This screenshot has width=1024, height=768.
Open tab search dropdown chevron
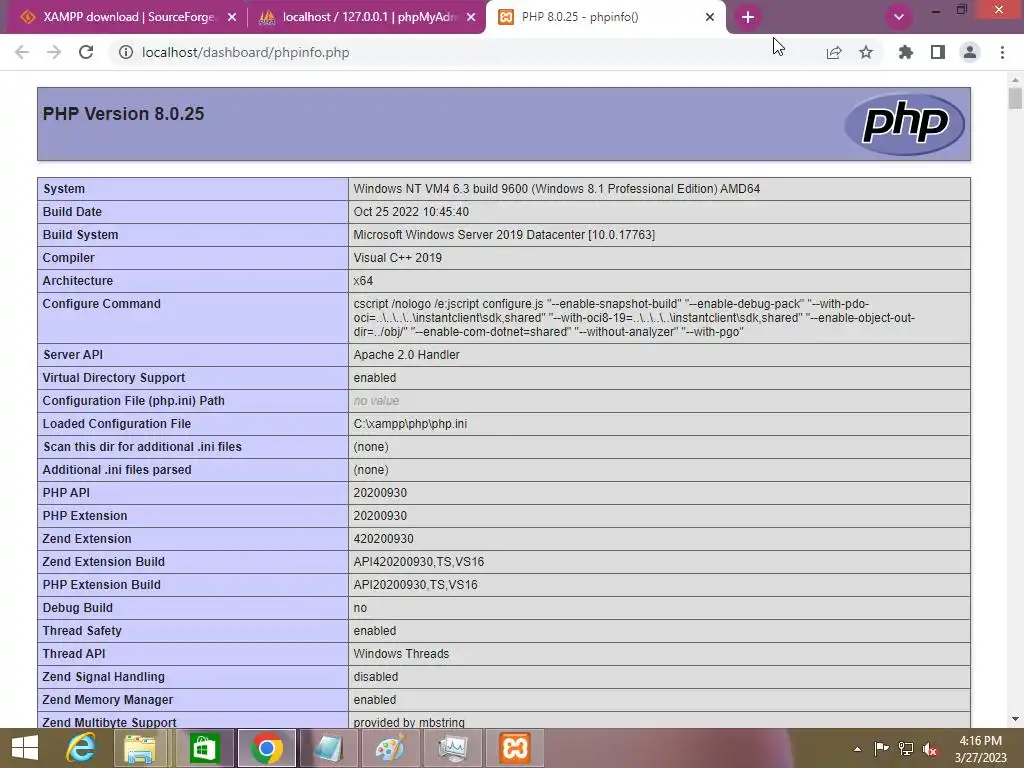point(899,17)
